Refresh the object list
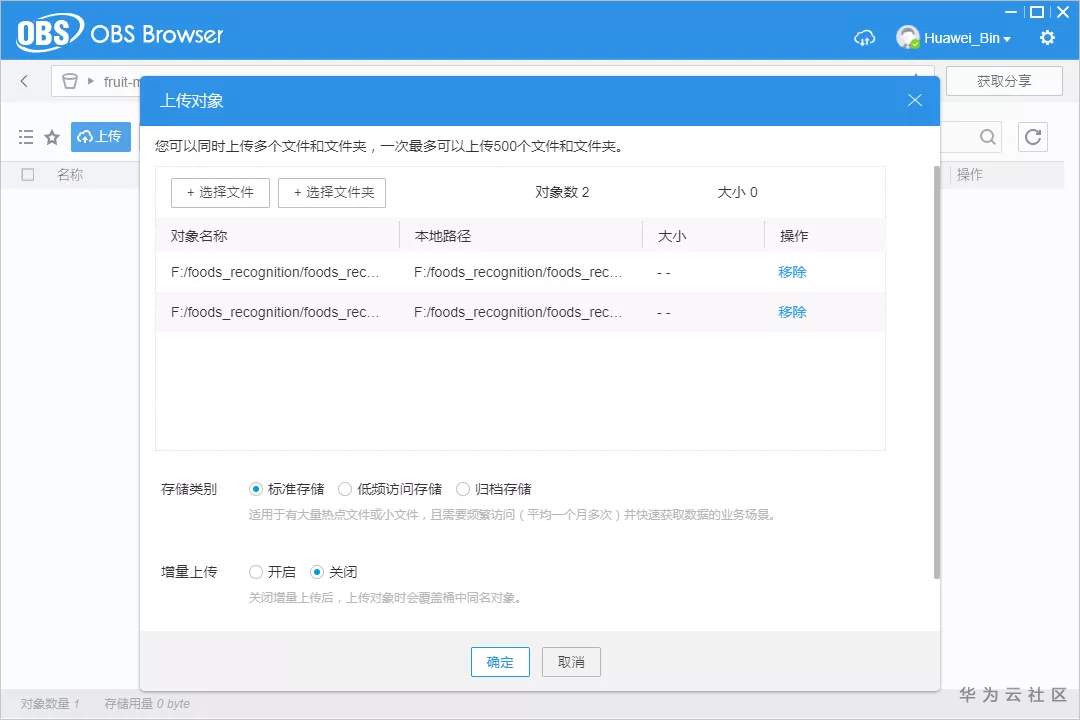This screenshot has width=1080, height=720. (1032, 136)
